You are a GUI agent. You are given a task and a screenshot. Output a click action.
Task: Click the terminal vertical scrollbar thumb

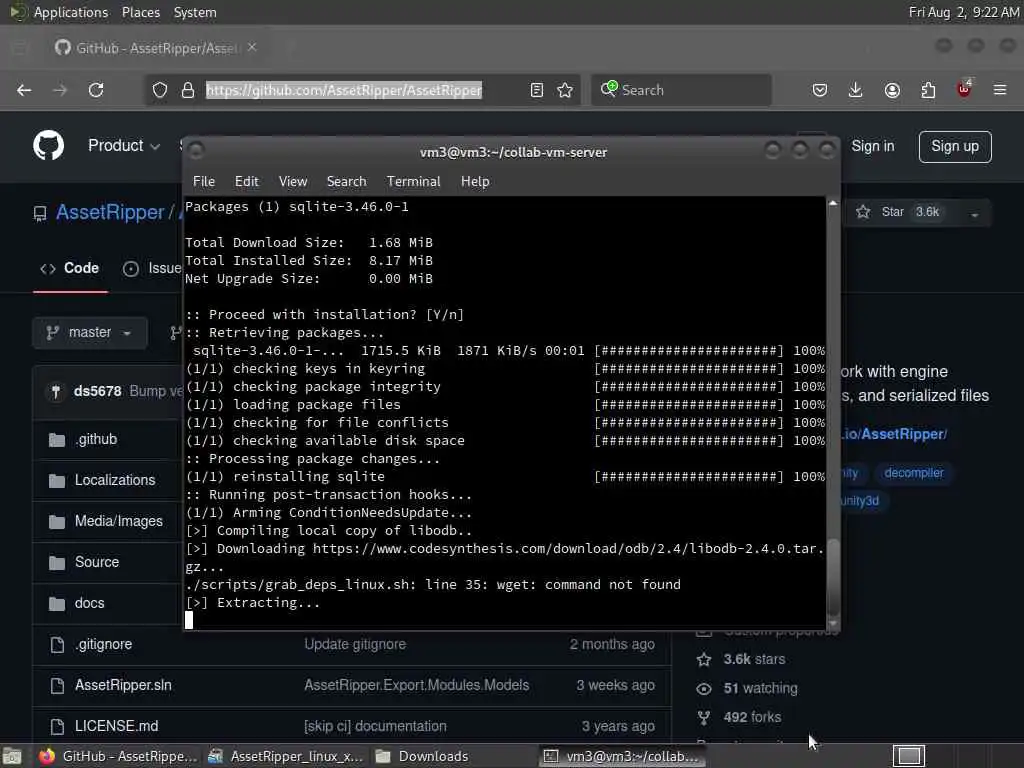pyautogui.click(x=833, y=576)
